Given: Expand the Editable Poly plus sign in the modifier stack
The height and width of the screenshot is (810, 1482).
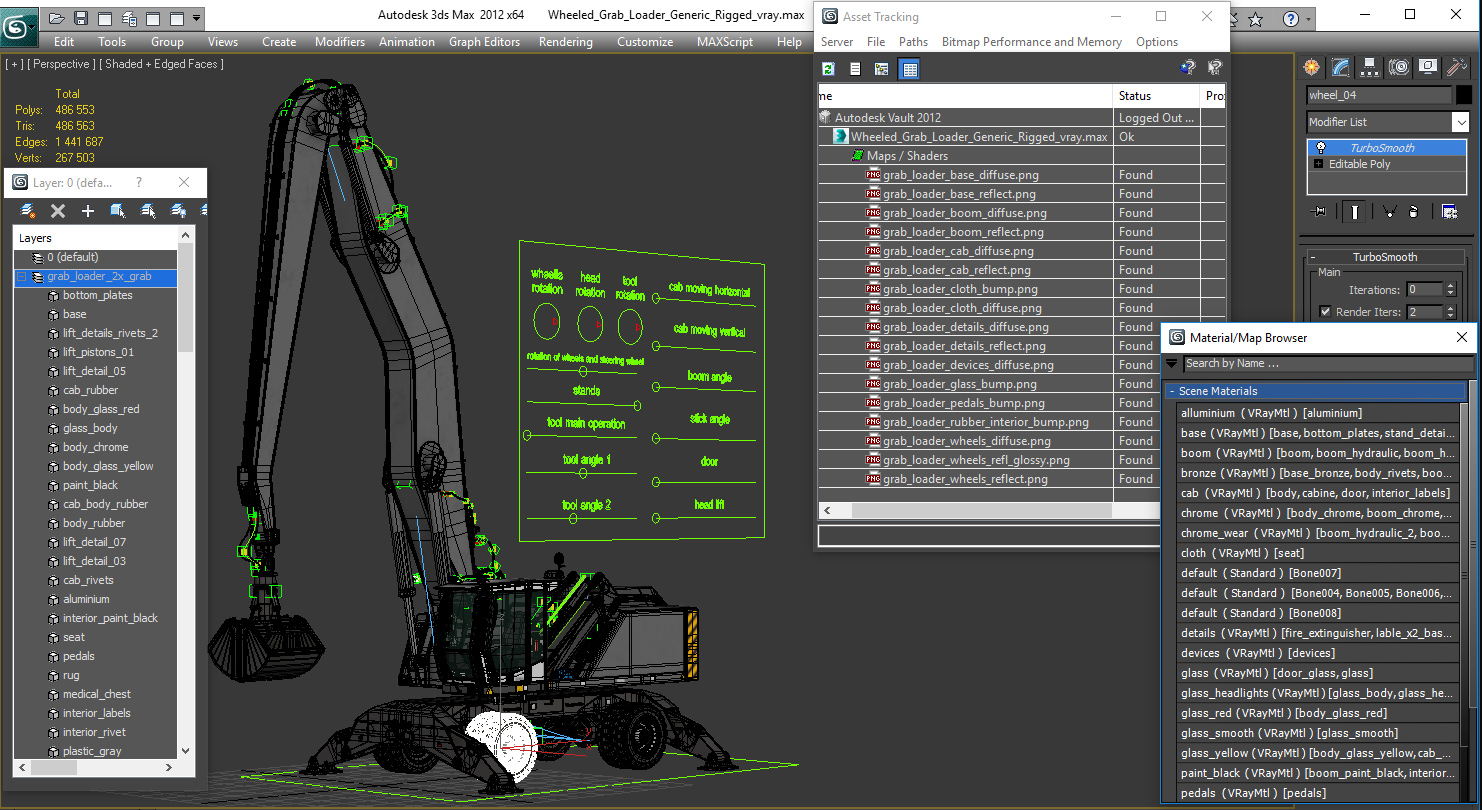Looking at the screenshot, I should tap(1318, 164).
